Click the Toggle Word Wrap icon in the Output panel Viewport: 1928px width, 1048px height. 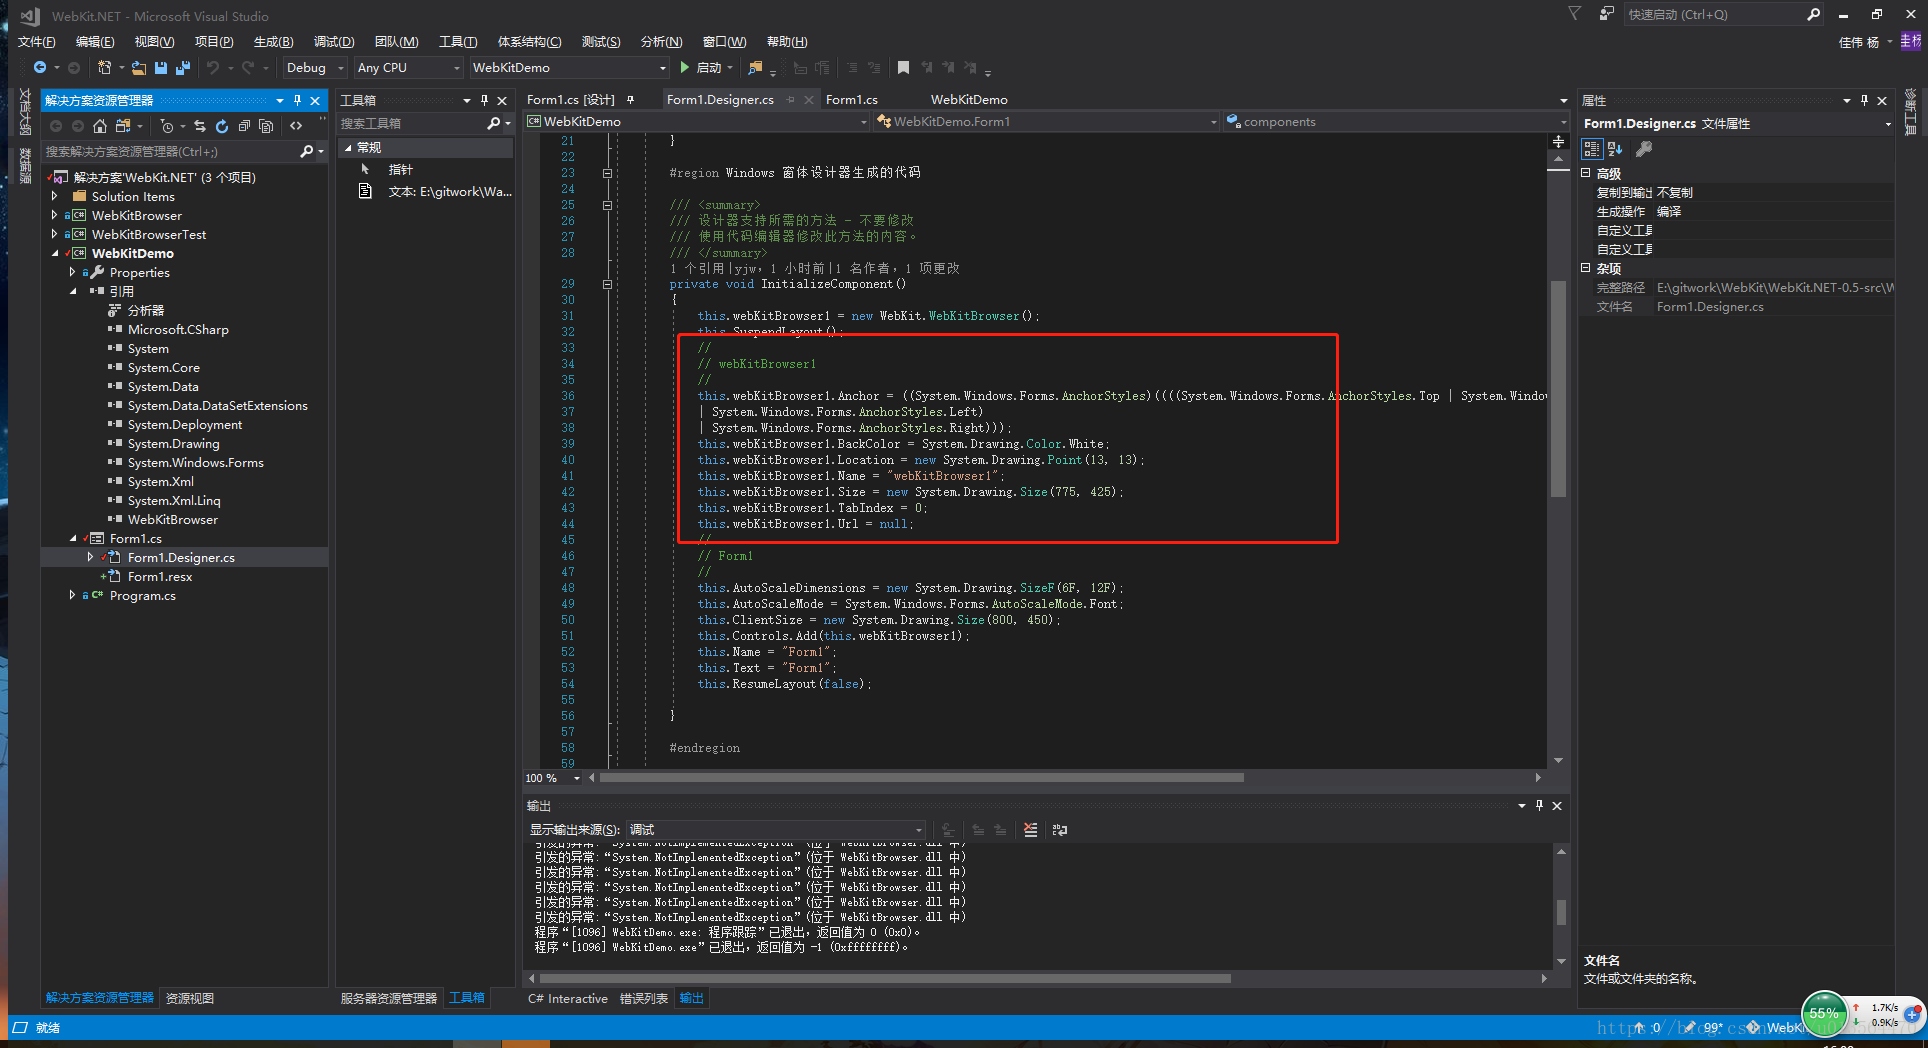point(1060,830)
